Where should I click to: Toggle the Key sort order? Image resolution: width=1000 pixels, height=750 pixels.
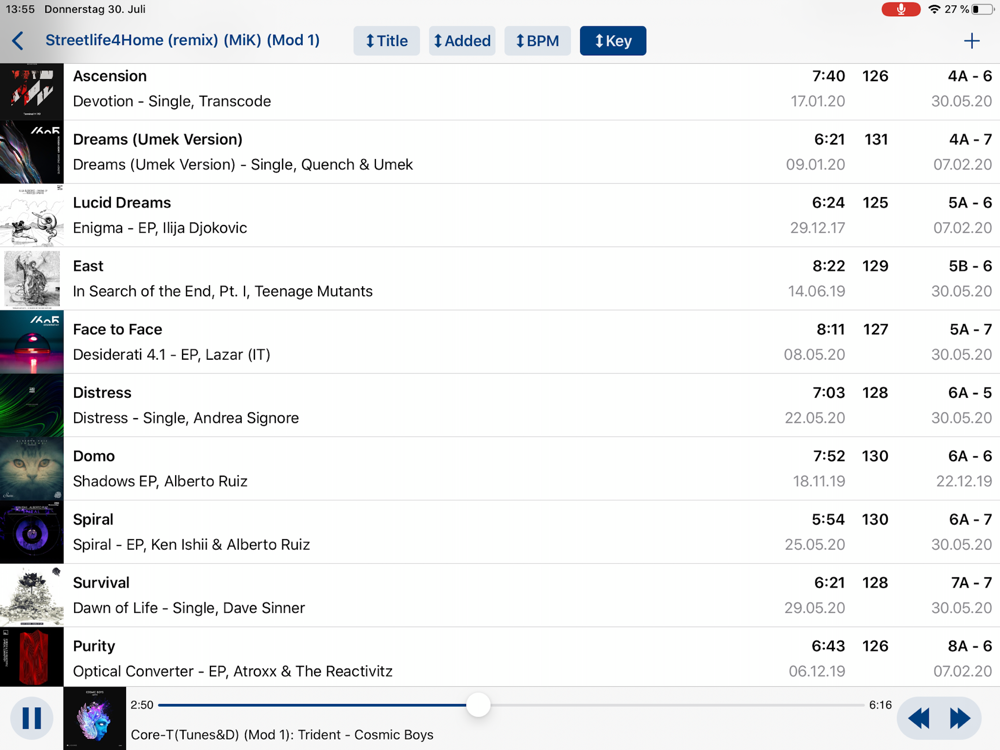coord(613,41)
